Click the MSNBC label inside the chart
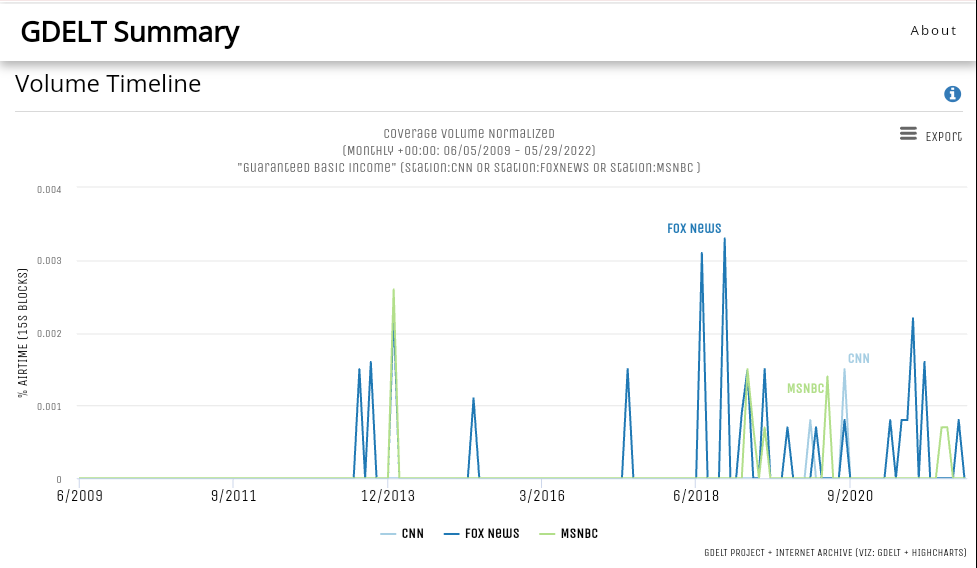977x568 pixels. [805, 389]
